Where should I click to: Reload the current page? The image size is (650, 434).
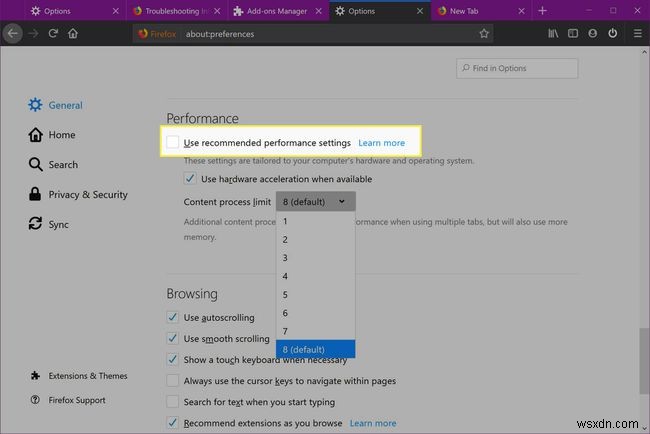tap(53, 34)
